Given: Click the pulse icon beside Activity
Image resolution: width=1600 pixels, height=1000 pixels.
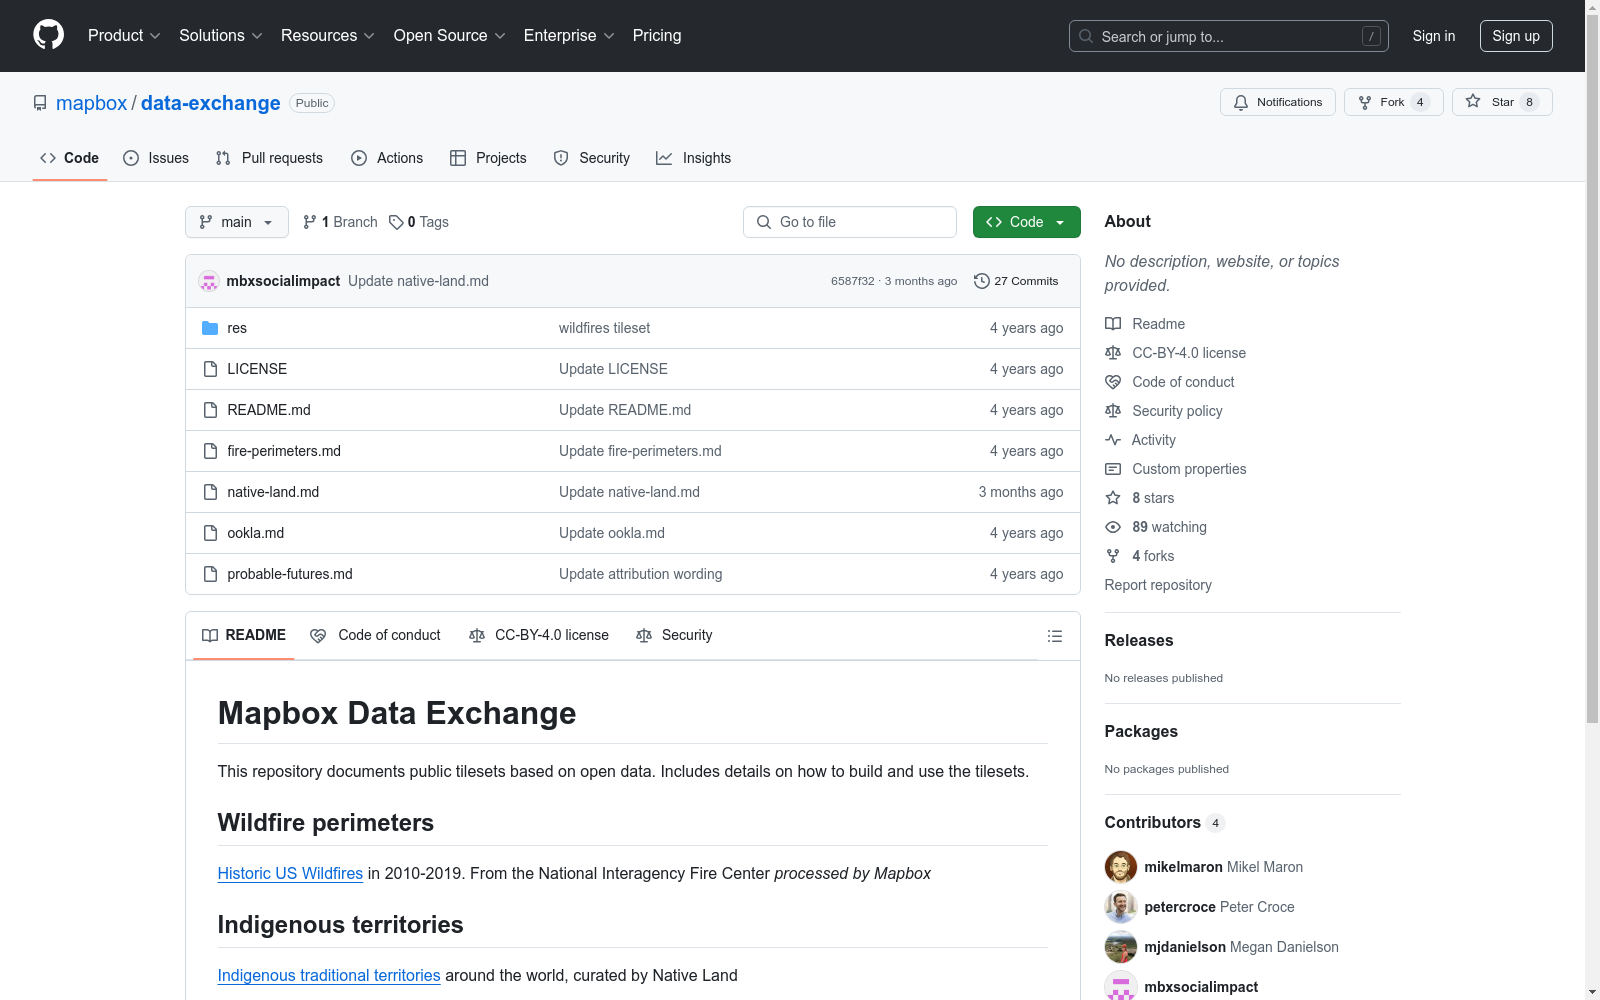Looking at the screenshot, I should pyautogui.click(x=1113, y=440).
